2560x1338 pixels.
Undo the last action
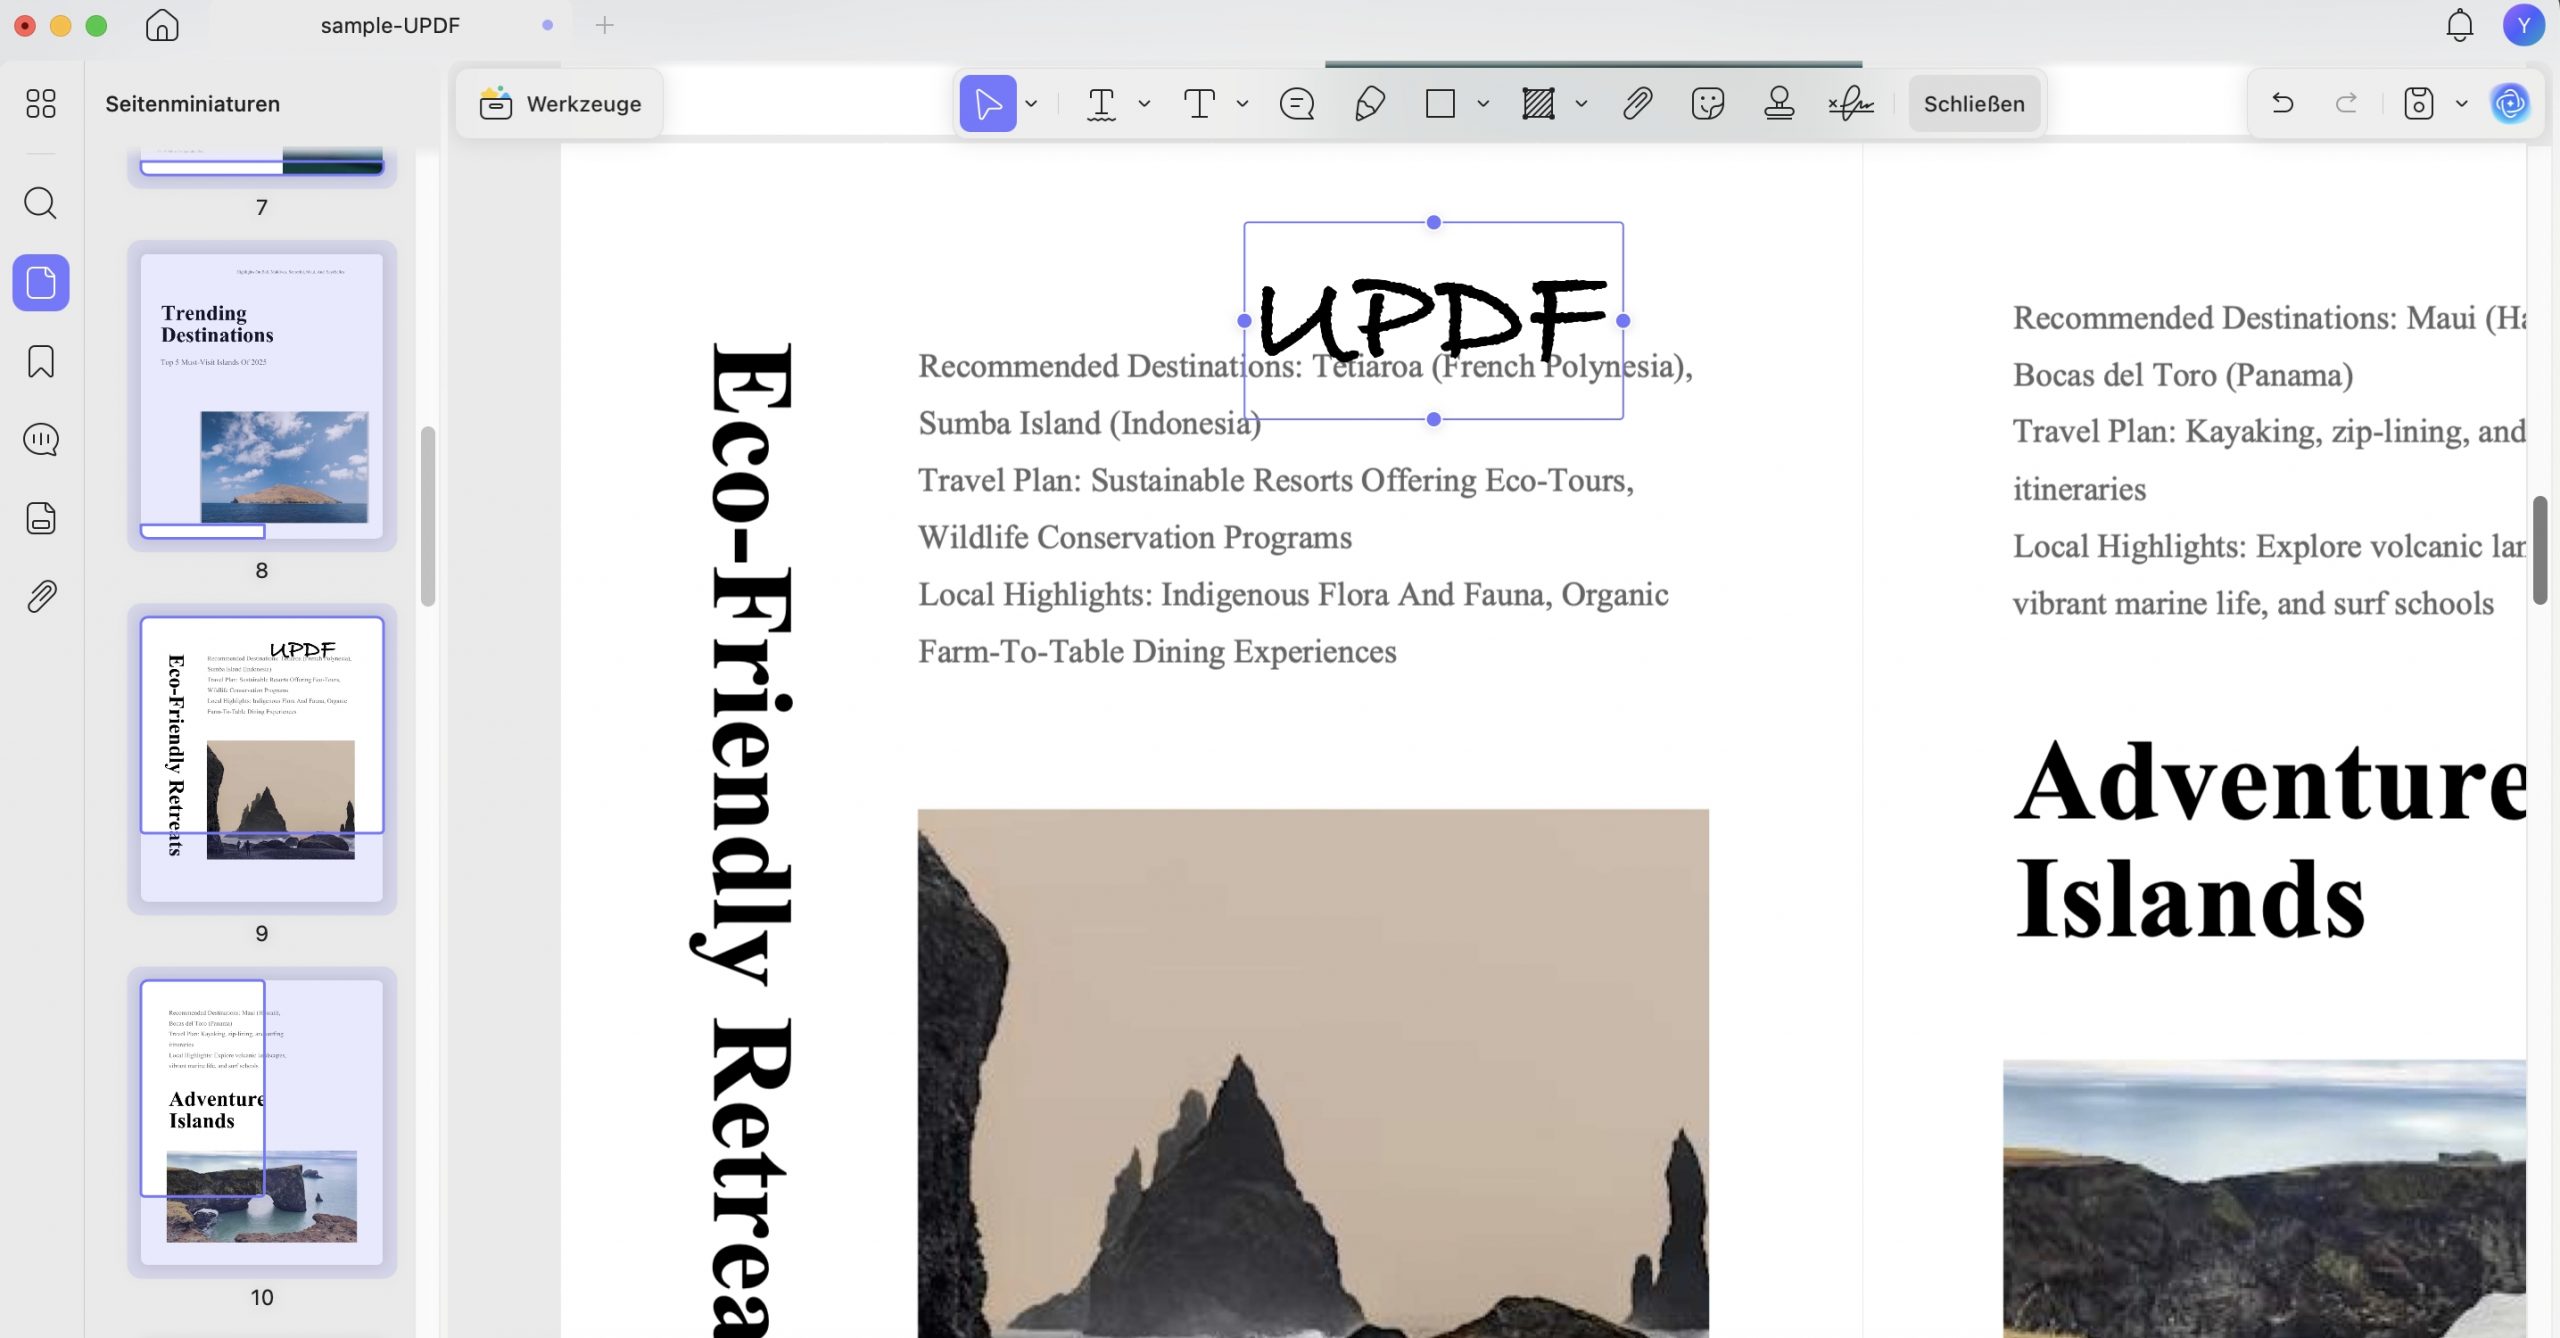click(2282, 103)
